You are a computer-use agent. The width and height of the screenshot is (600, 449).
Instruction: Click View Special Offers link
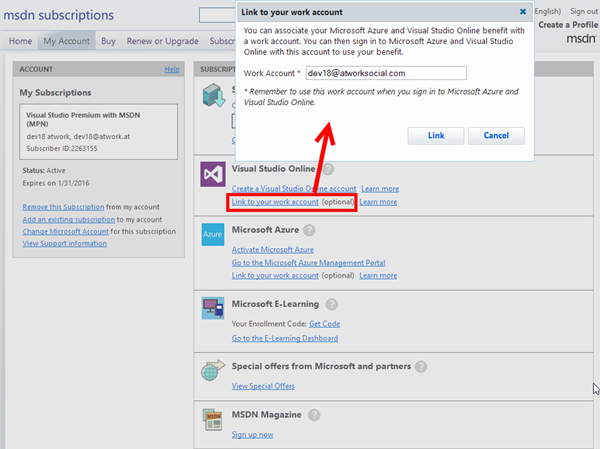(x=263, y=386)
